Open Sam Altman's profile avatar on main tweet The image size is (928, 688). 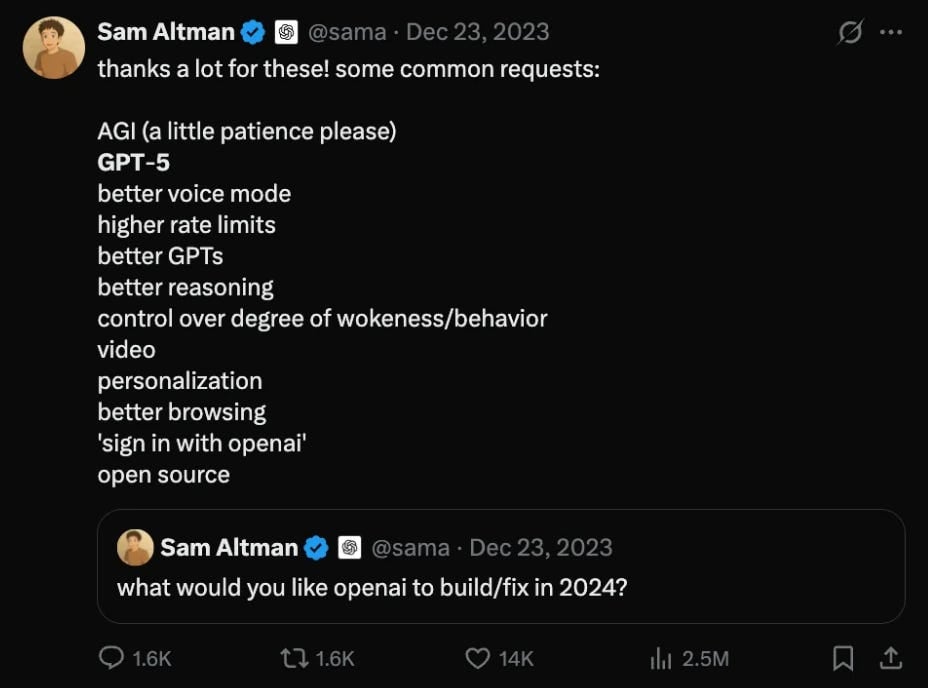[x=53, y=47]
